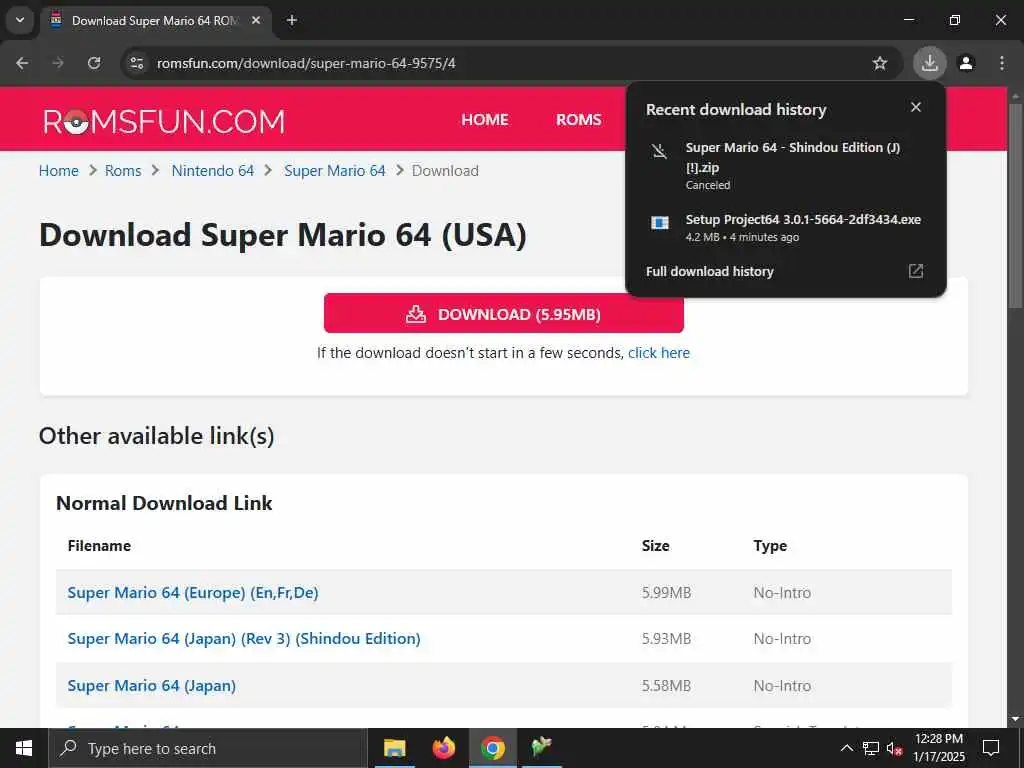Reload the current page
Screen dimensions: 1024x768
[x=94, y=63]
